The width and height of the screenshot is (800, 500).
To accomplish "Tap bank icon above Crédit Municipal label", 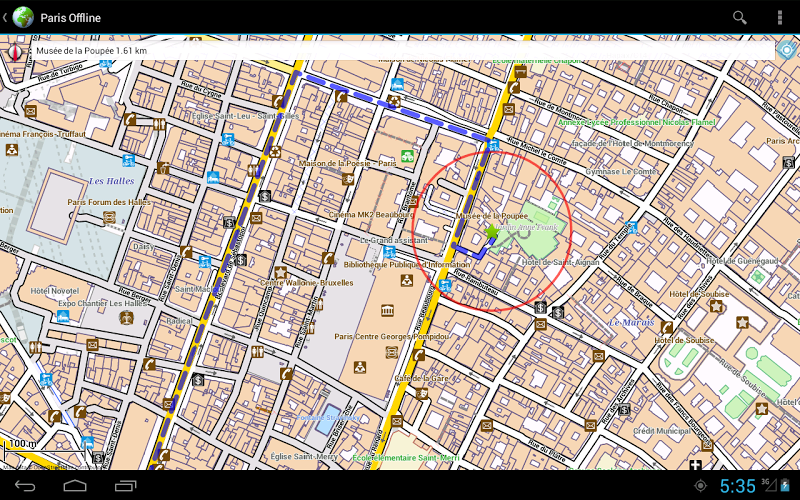I will tap(624, 409).
